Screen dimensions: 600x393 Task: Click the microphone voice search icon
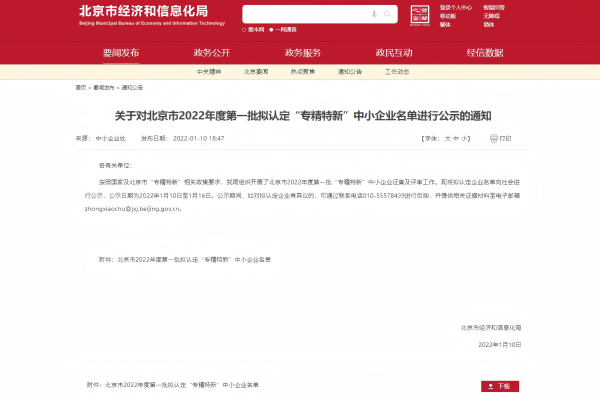pos(374,14)
